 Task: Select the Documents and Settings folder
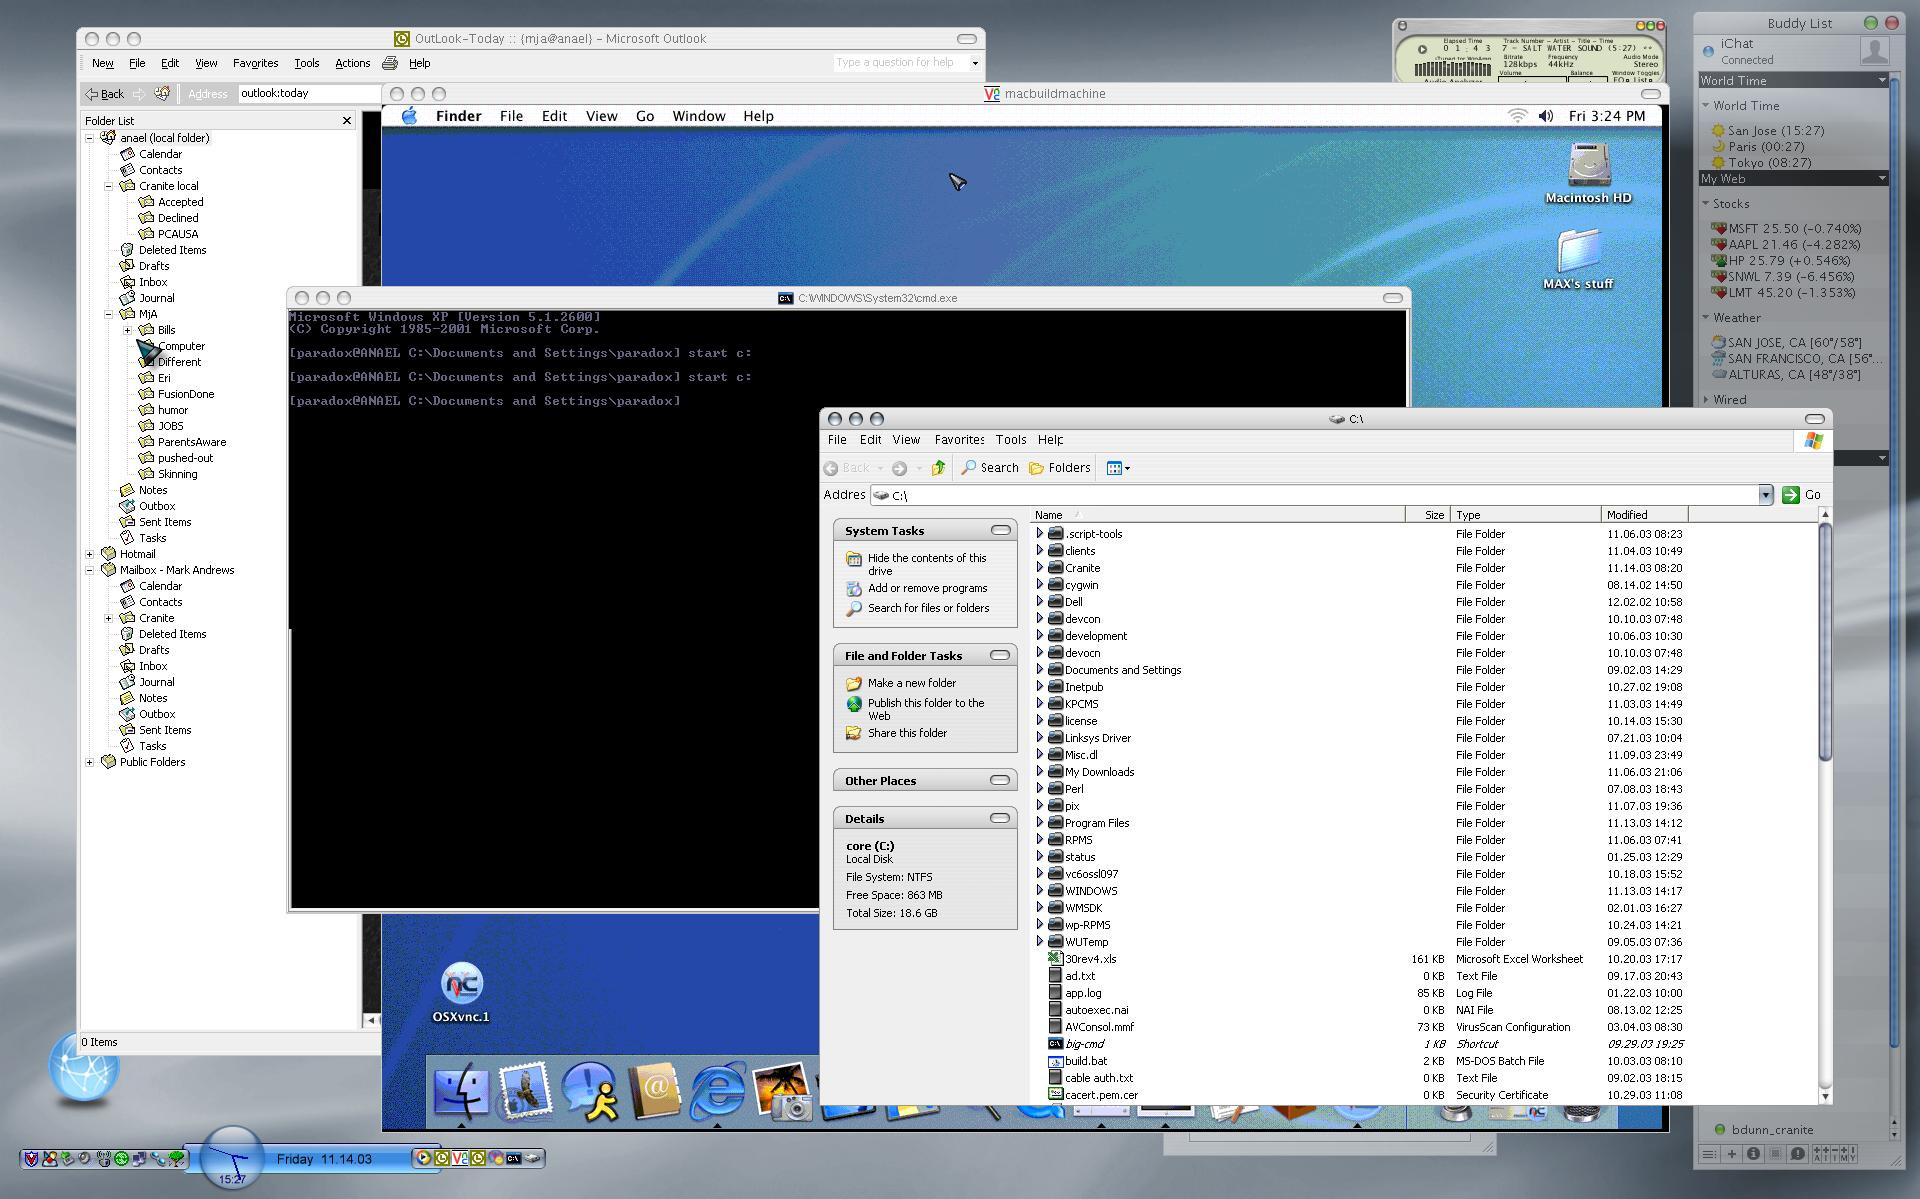tap(1122, 670)
